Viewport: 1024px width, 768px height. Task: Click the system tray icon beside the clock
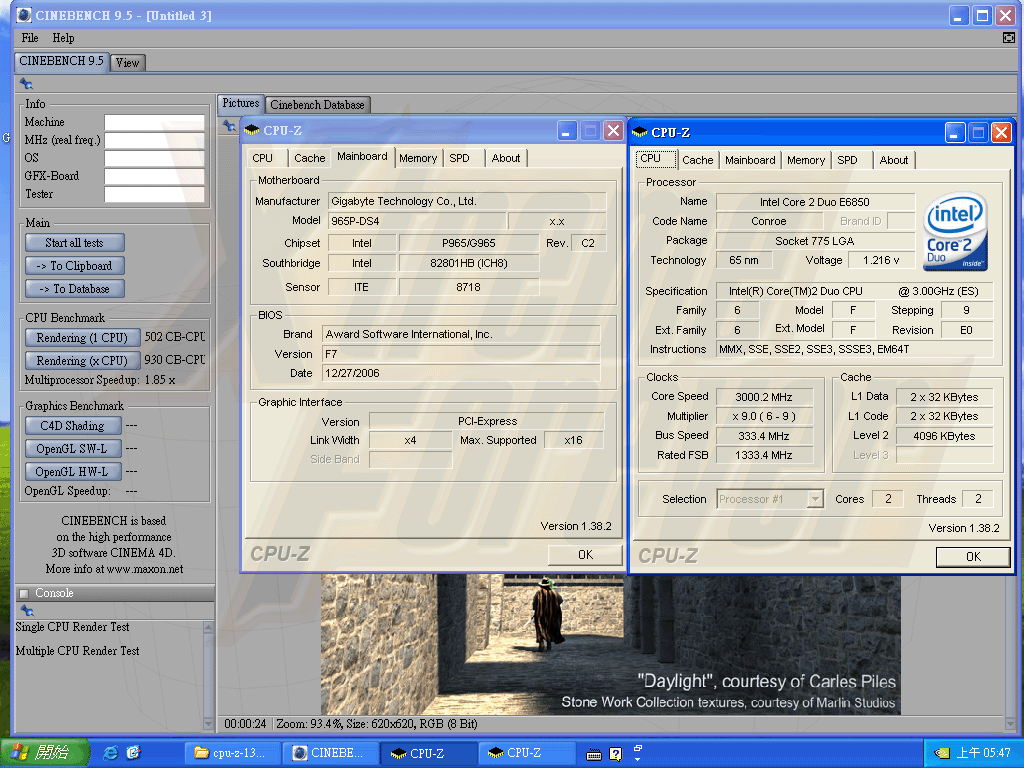pos(941,753)
